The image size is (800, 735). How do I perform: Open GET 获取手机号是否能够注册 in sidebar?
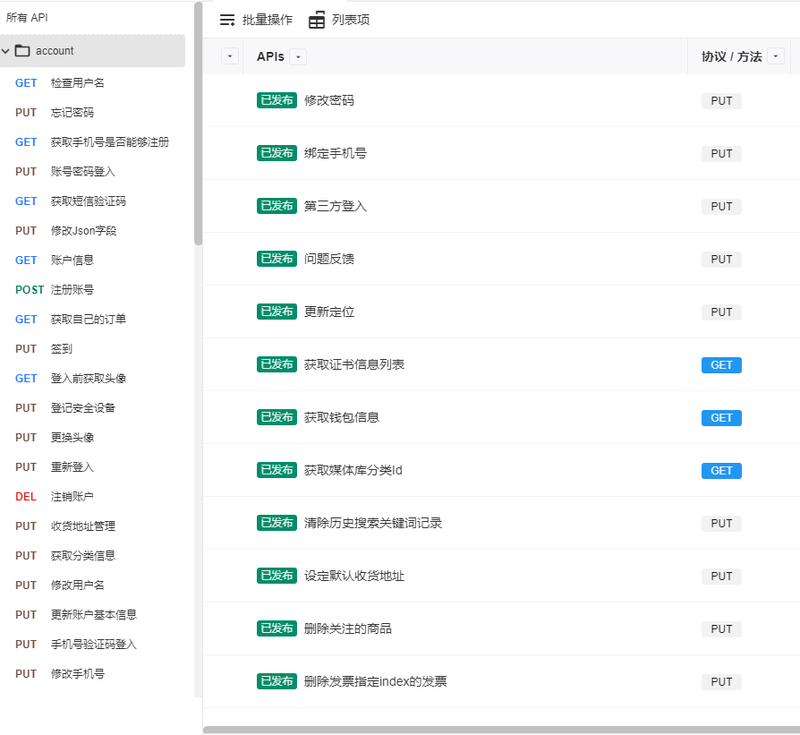pyautogui.click(x=92, y=142)
